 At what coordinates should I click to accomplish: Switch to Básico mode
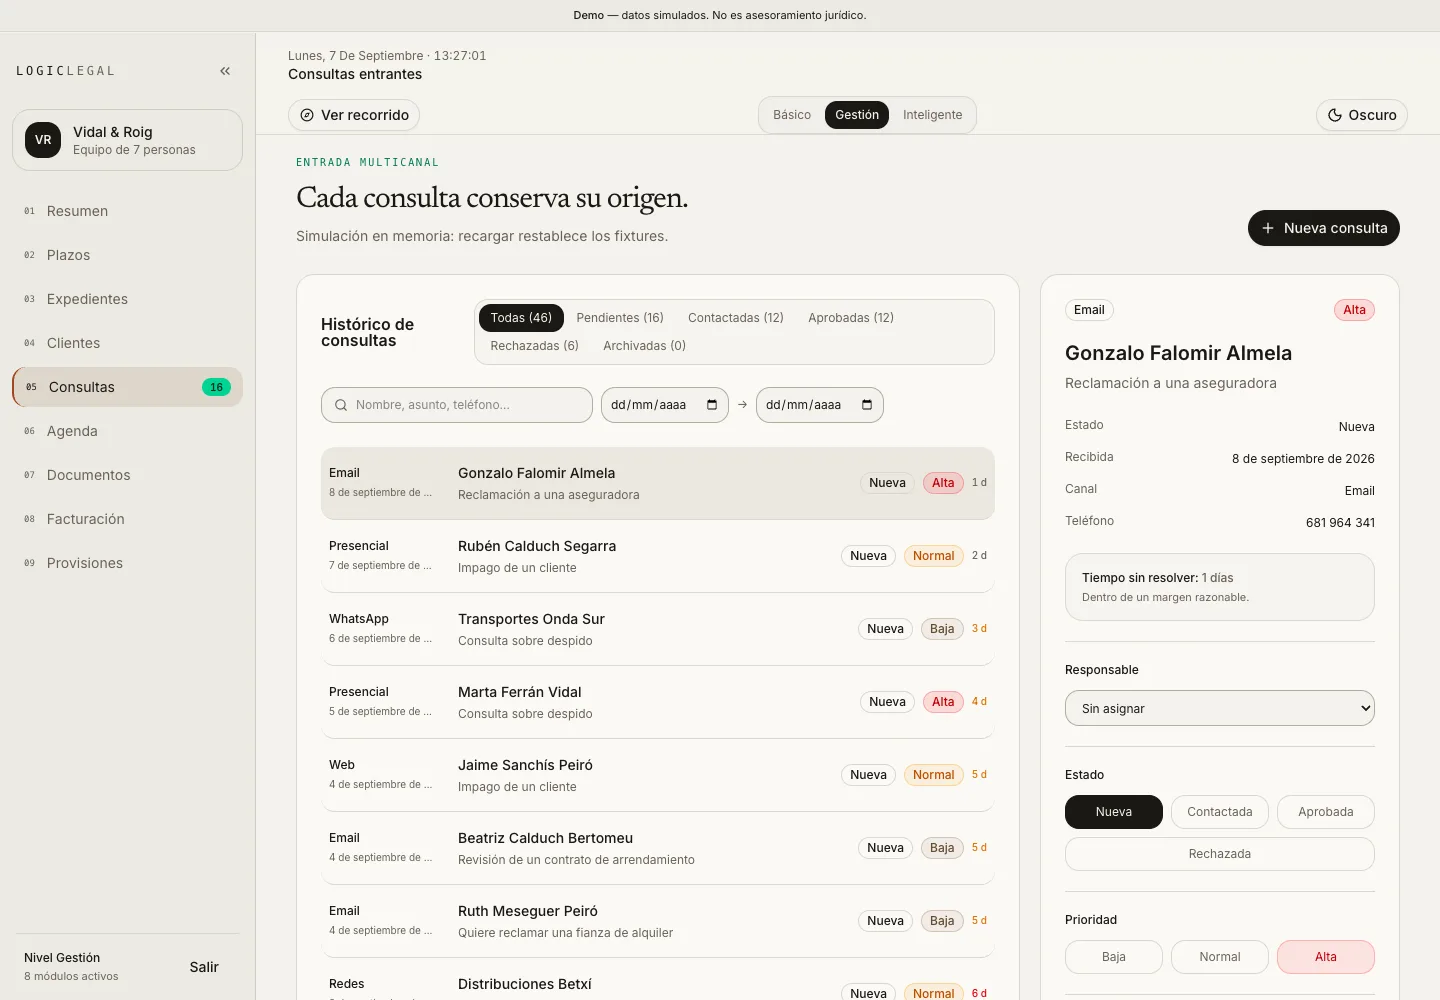point(792,115)
